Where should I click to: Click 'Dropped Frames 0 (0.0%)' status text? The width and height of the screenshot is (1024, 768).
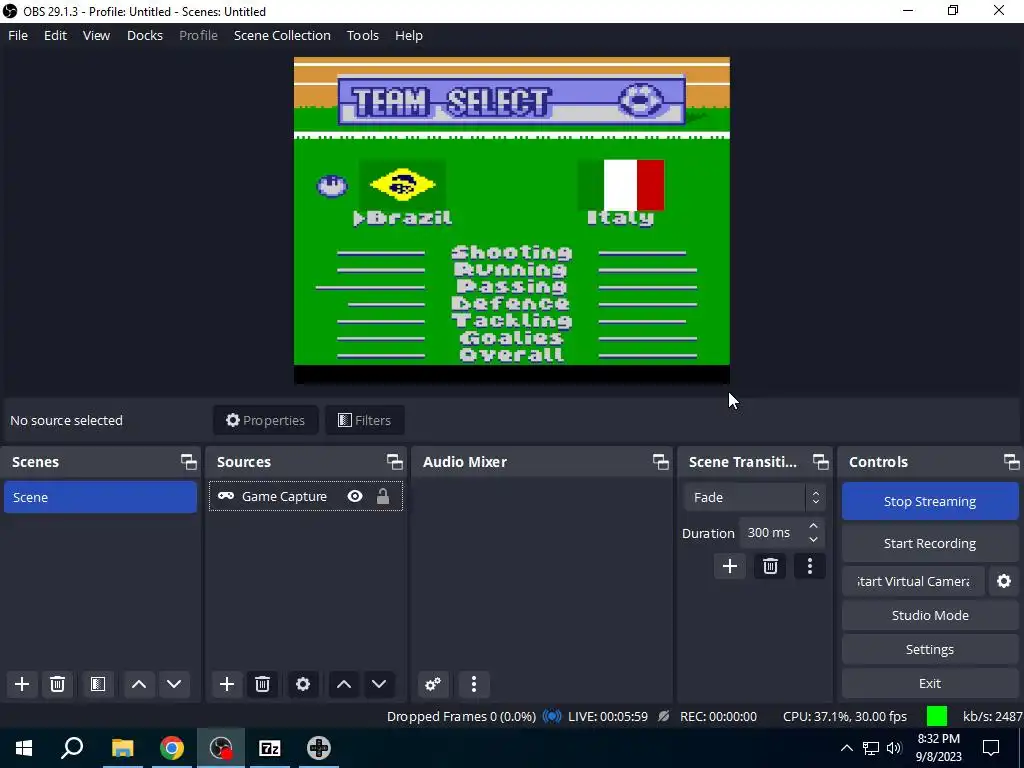coord(461,716)
